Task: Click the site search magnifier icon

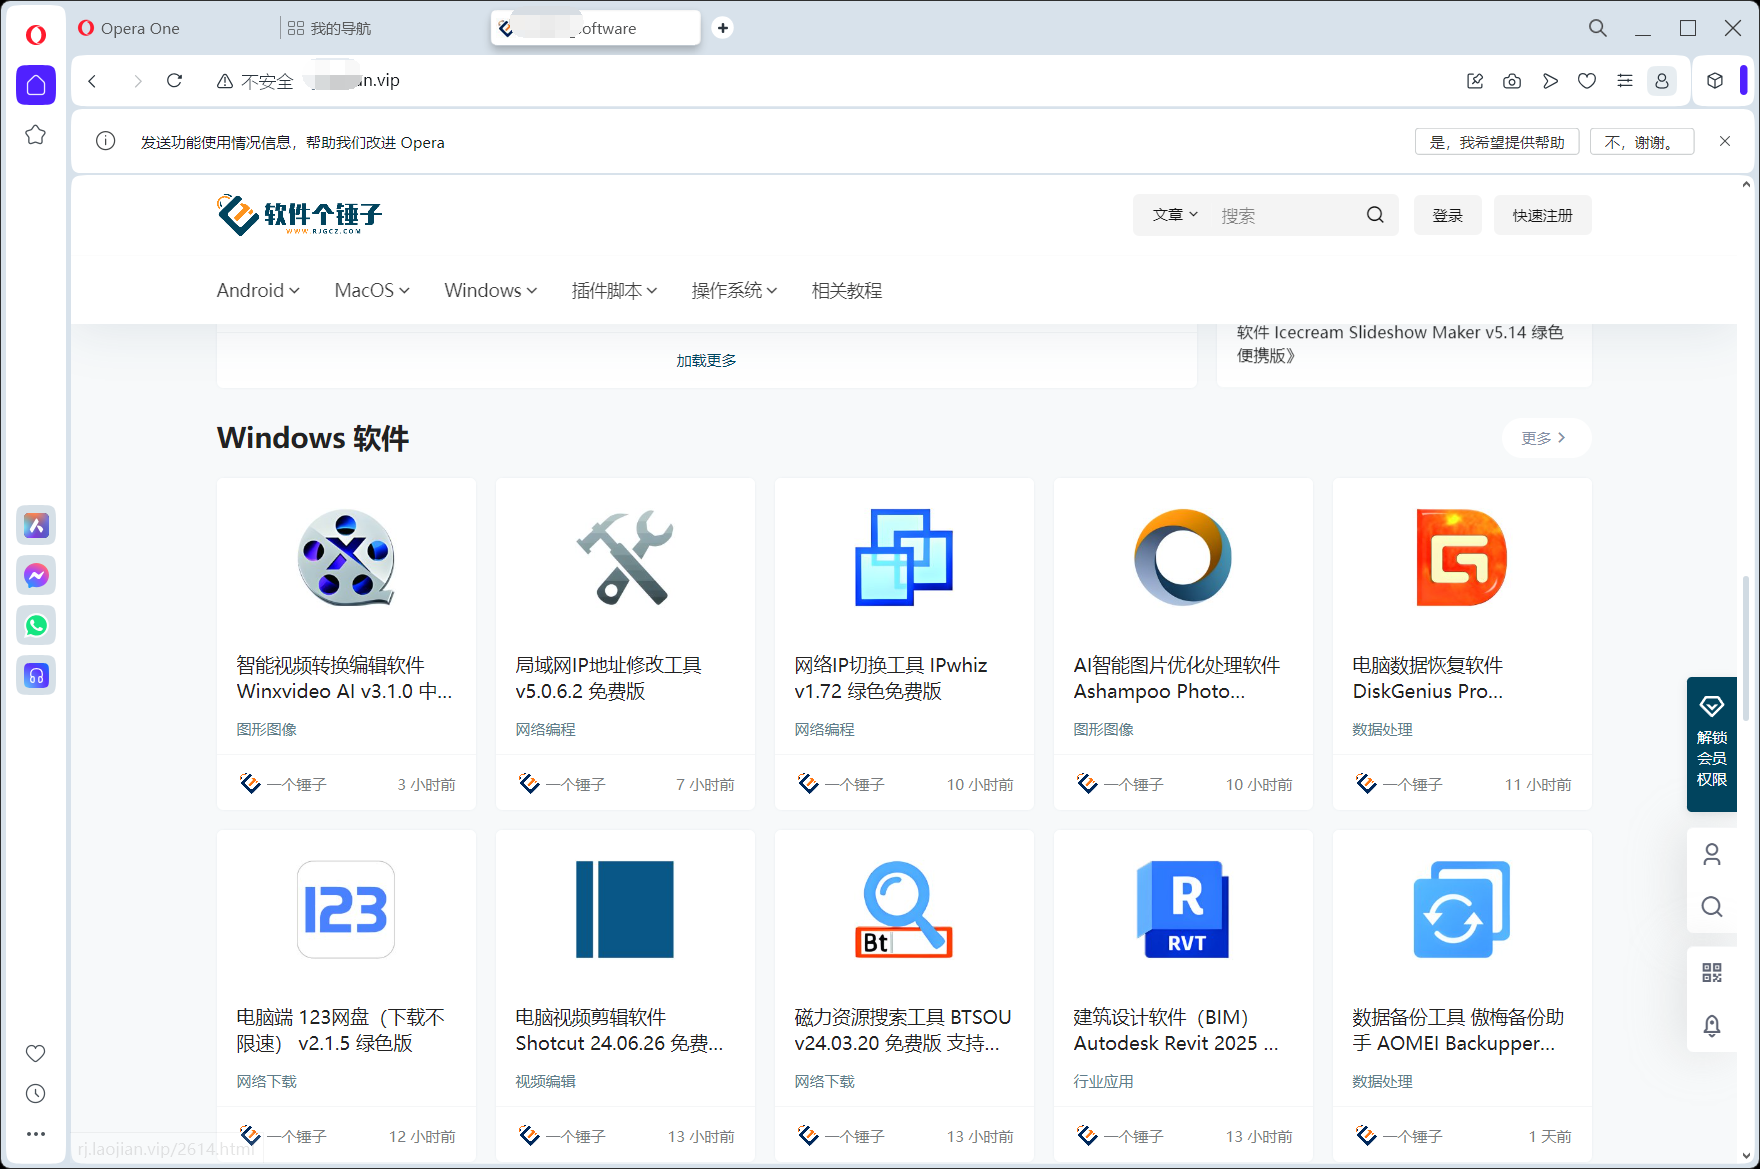Action: click(1375, 215)
